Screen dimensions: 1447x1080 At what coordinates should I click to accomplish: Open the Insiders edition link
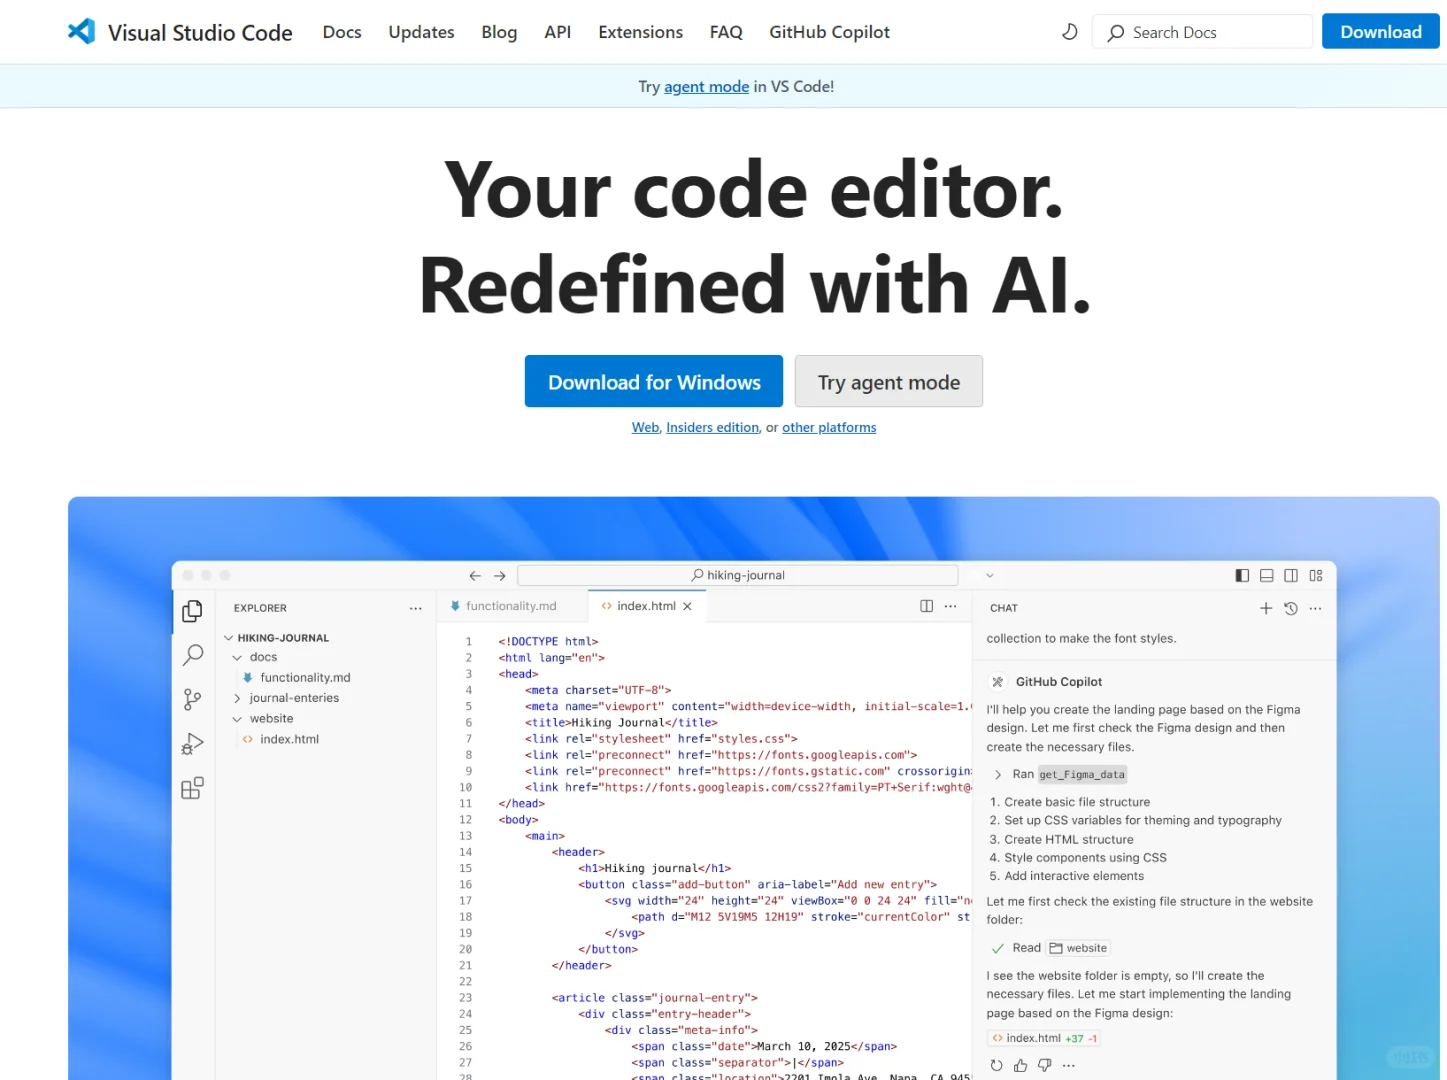click(x=712, y=427)
